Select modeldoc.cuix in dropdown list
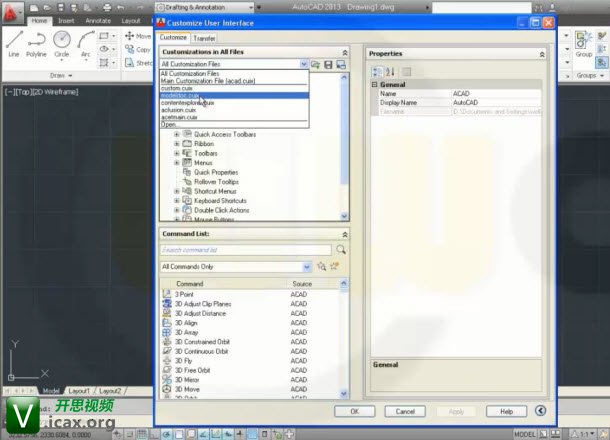The image size is (610, 440). [x=234, y=96]
